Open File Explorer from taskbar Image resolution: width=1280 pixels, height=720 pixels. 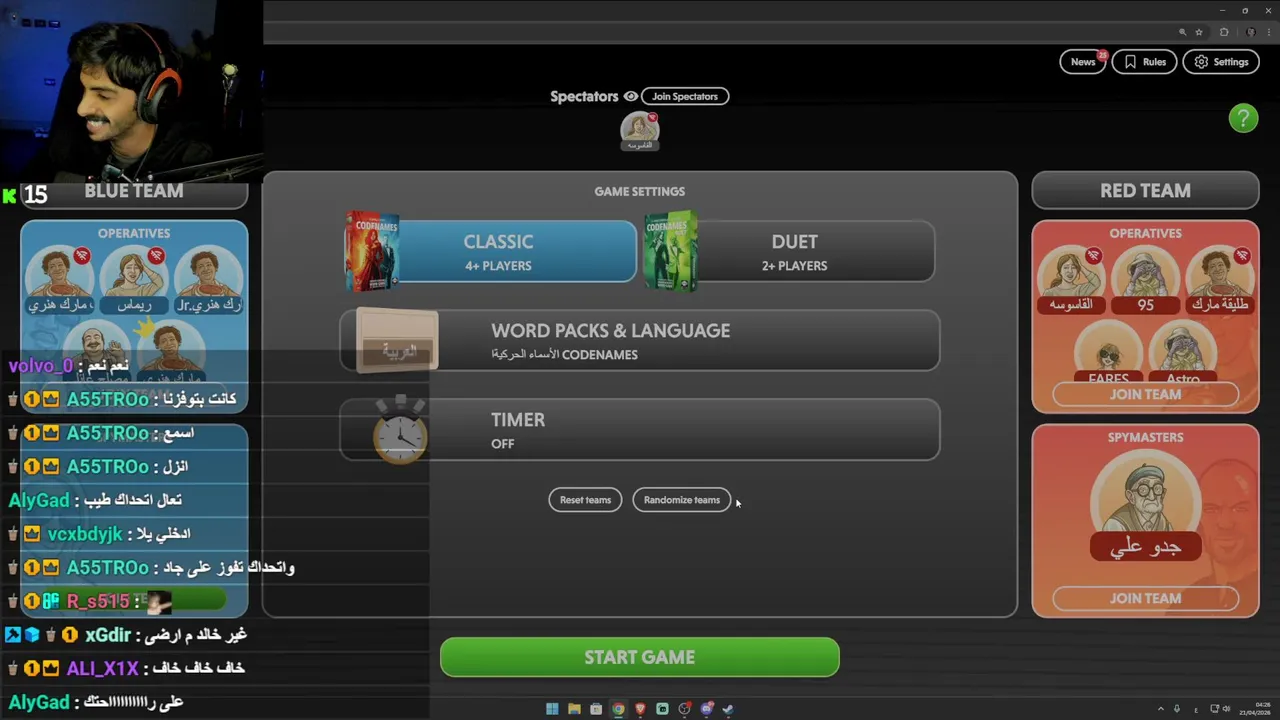click(574, 709)
